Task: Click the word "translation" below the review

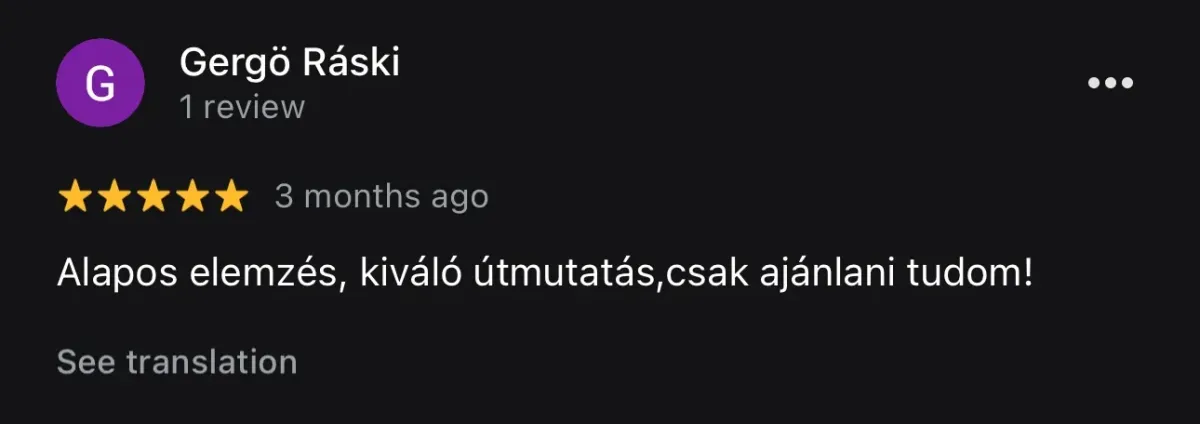Action: (x=212, y=361)
